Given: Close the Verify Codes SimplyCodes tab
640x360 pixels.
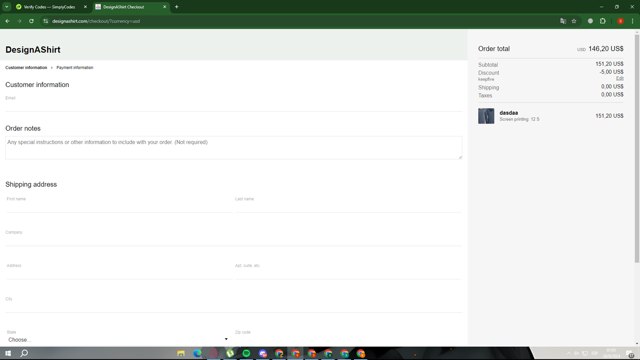Looking at the screenshot, I should tap(85, 7).
